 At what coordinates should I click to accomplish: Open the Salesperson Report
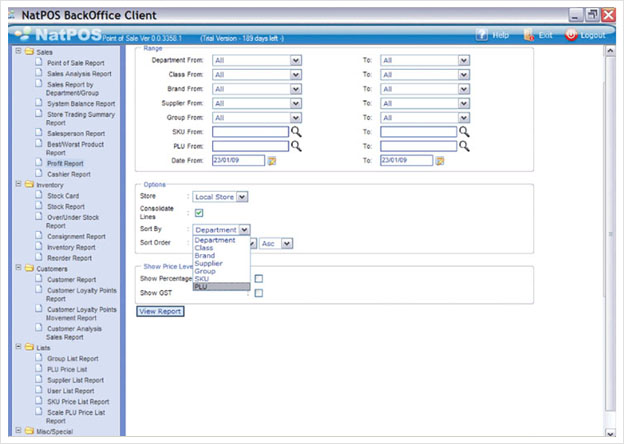click(x=76, y=133)
